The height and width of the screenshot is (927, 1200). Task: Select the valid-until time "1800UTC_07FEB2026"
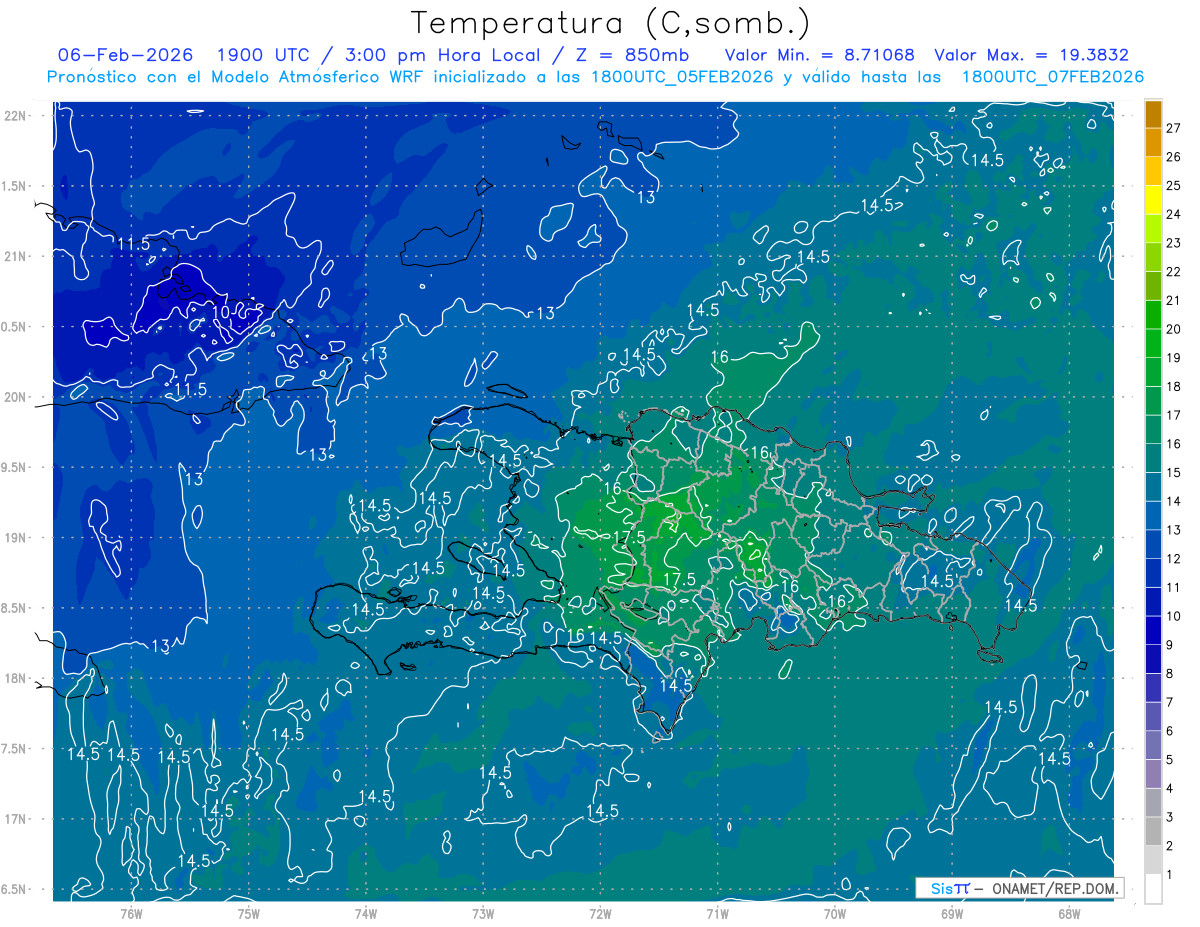[x=1052, y=77]
